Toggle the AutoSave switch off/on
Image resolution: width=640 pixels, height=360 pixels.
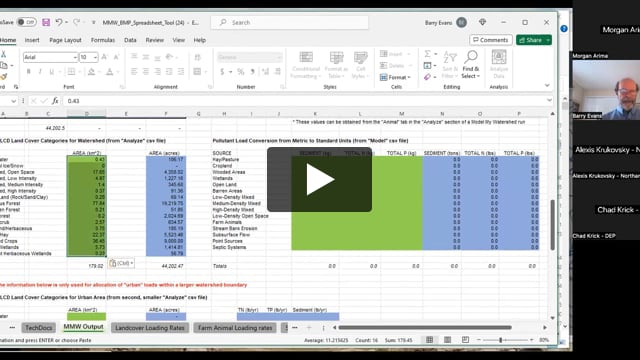(27, 22)
